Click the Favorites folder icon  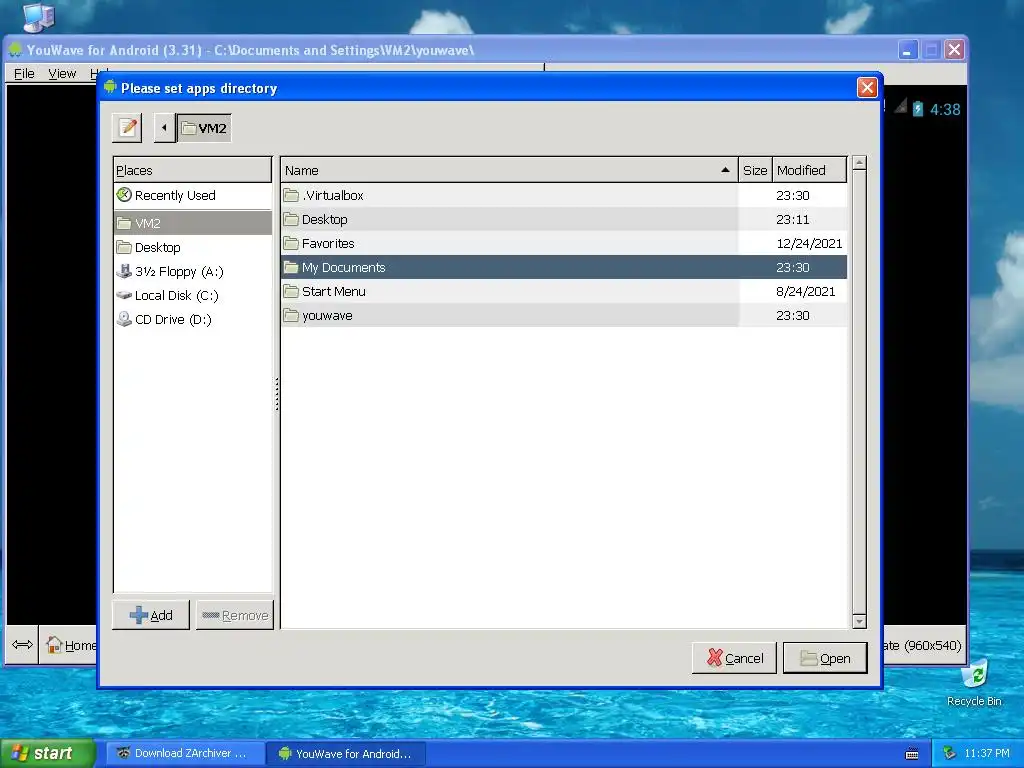click(291, 243)
